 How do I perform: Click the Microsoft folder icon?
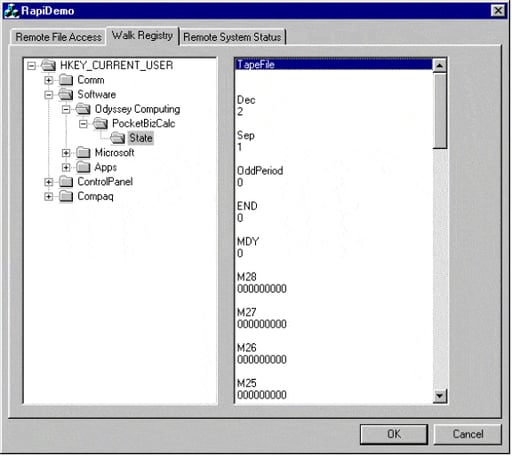tap(83, 153)
